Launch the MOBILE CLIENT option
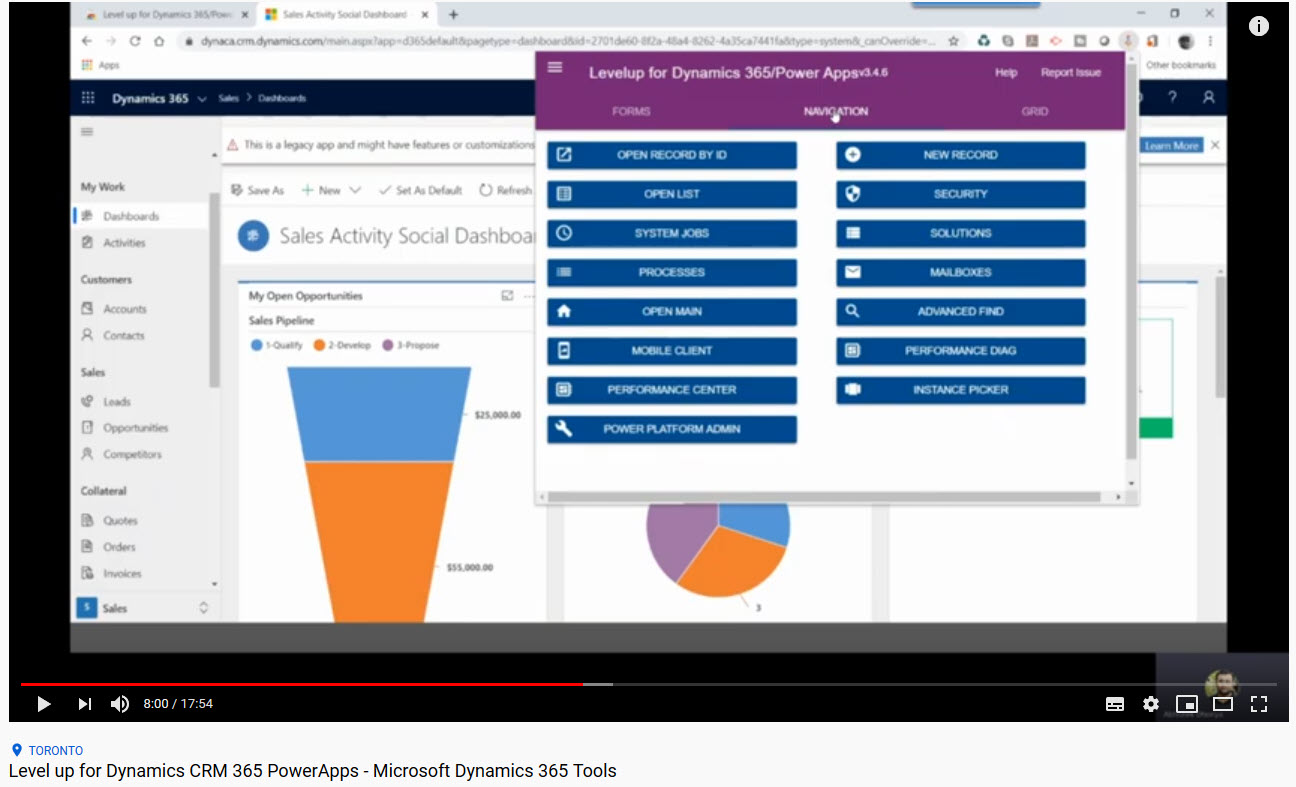 672,351
